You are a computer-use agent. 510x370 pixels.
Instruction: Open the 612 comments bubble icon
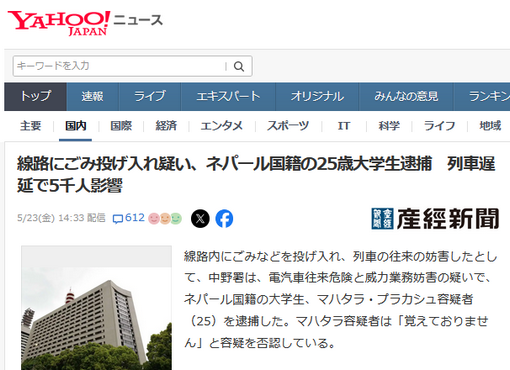point(118,219)
